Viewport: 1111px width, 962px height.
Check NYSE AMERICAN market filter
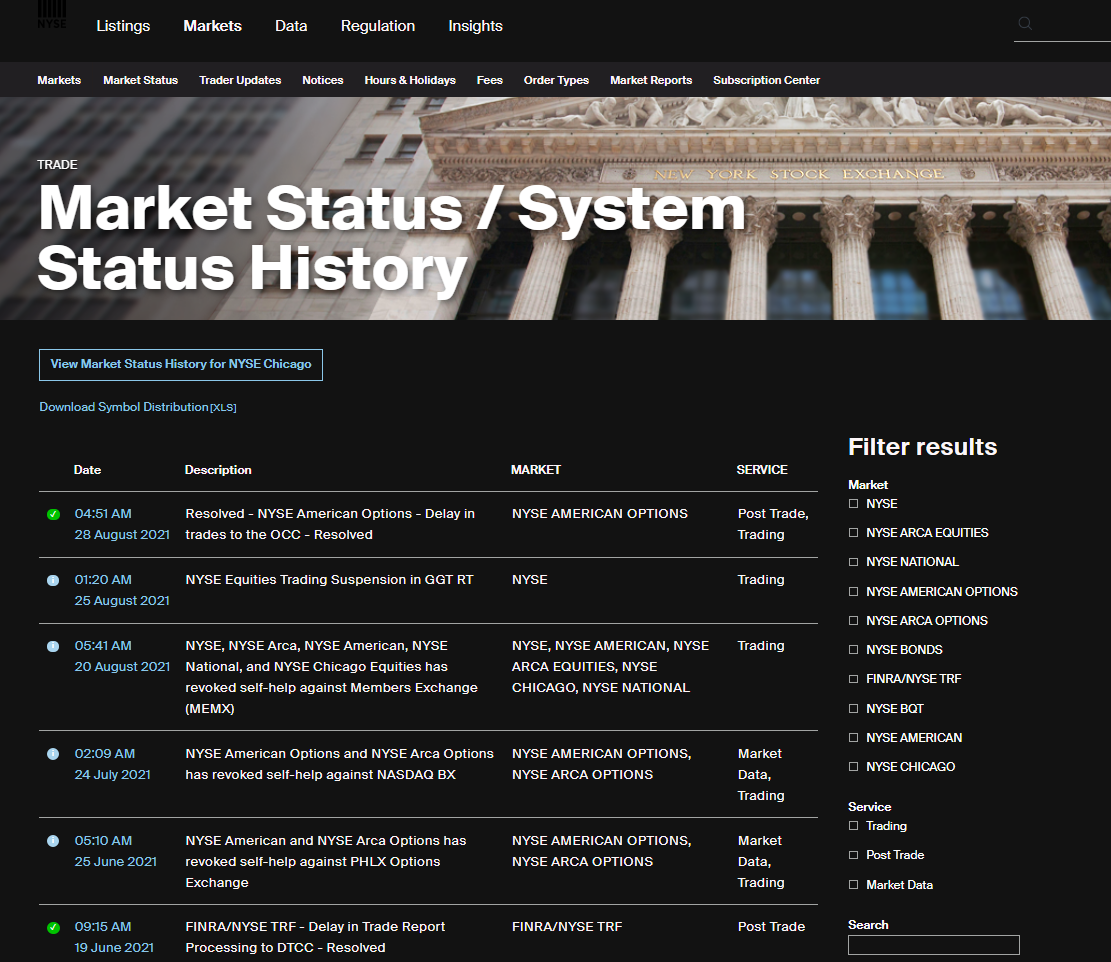click(x=853, y=737)
